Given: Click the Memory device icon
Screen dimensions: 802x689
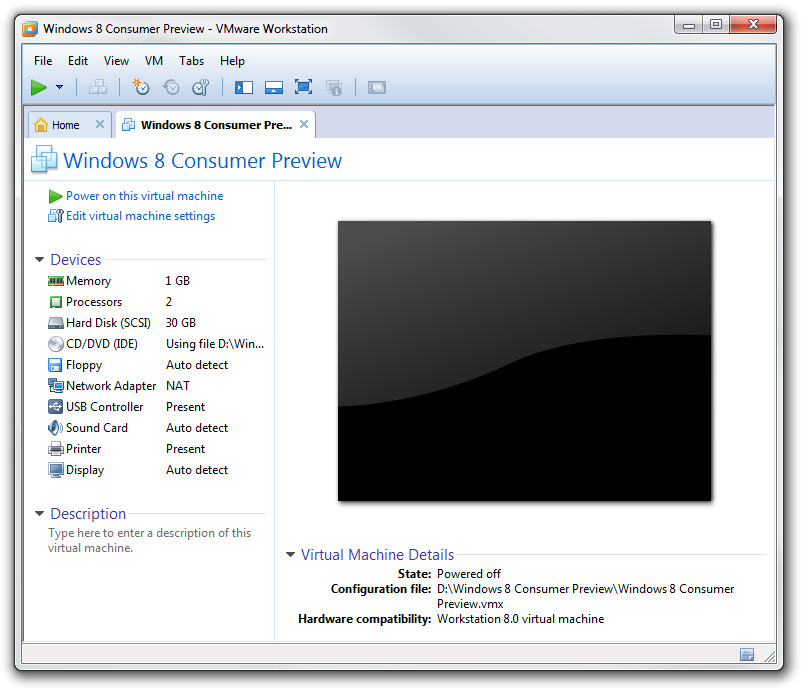Looking at the screenshot, I should coord(55,281).
